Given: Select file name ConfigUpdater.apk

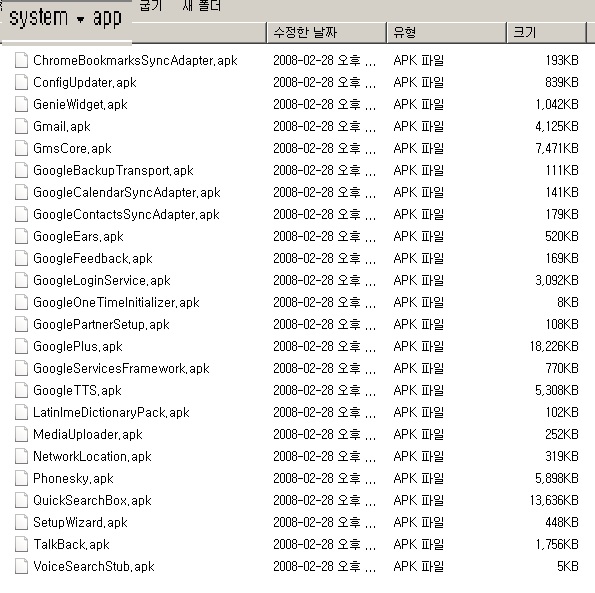Looking at the screenshot, I should [x=85, y=82].
